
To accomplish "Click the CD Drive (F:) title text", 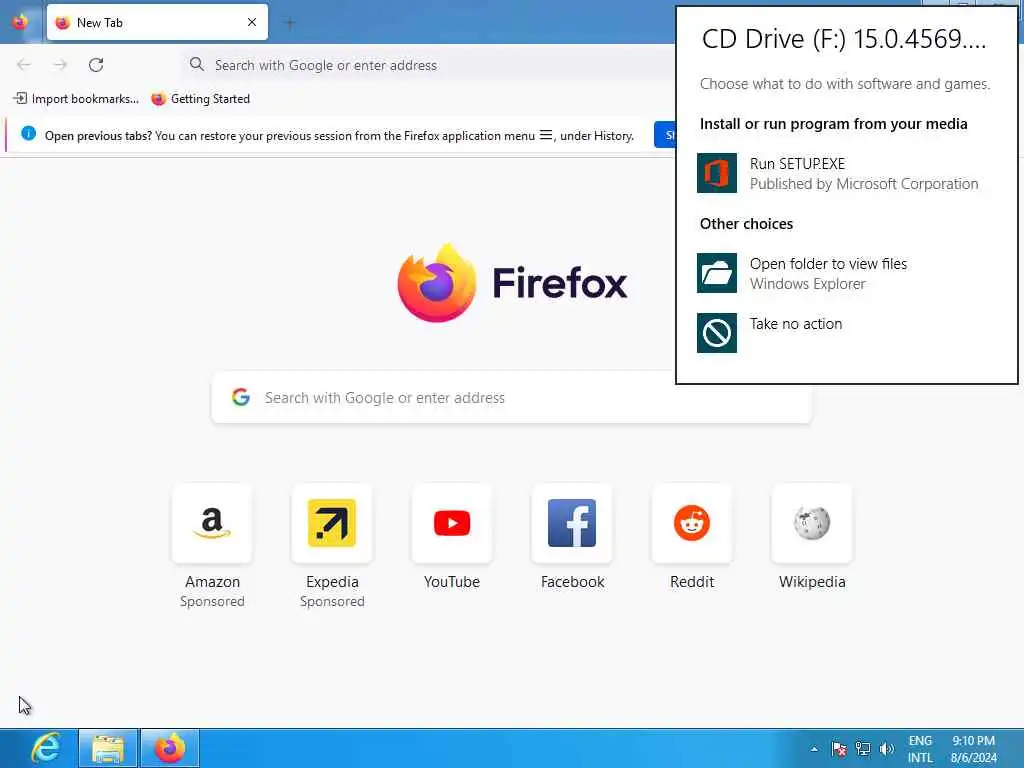I will pyautogui.click(x=844, y=39).
